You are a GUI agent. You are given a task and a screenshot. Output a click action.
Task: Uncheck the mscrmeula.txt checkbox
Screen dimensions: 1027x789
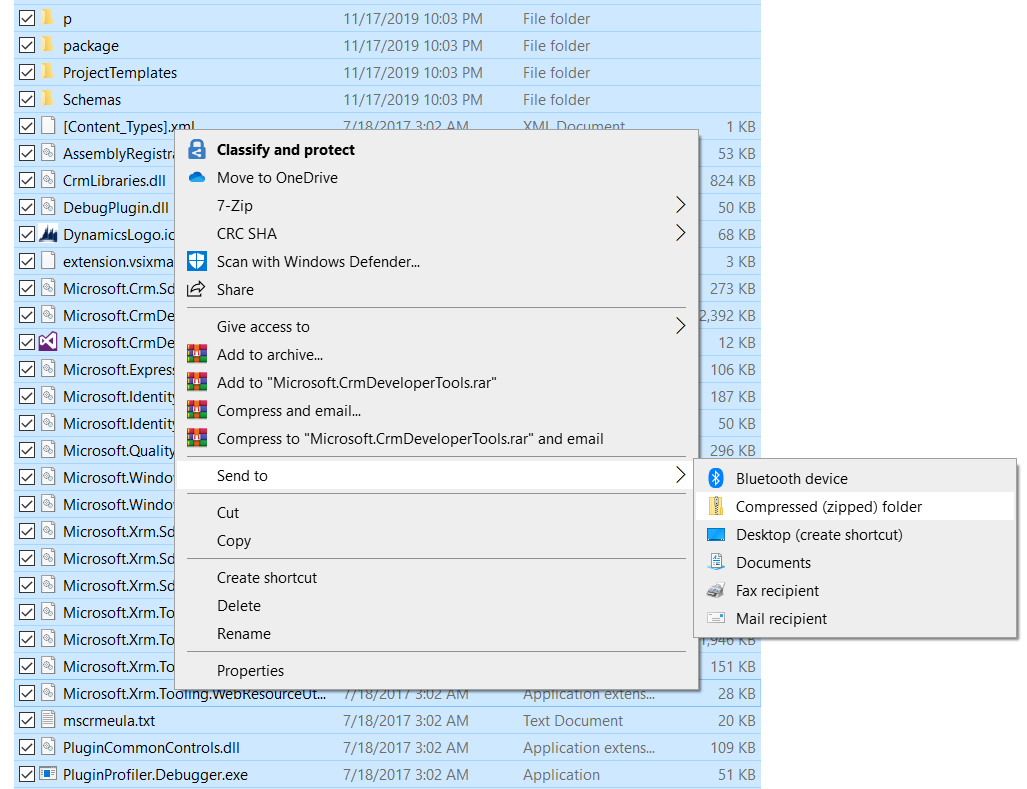(27, 720)
